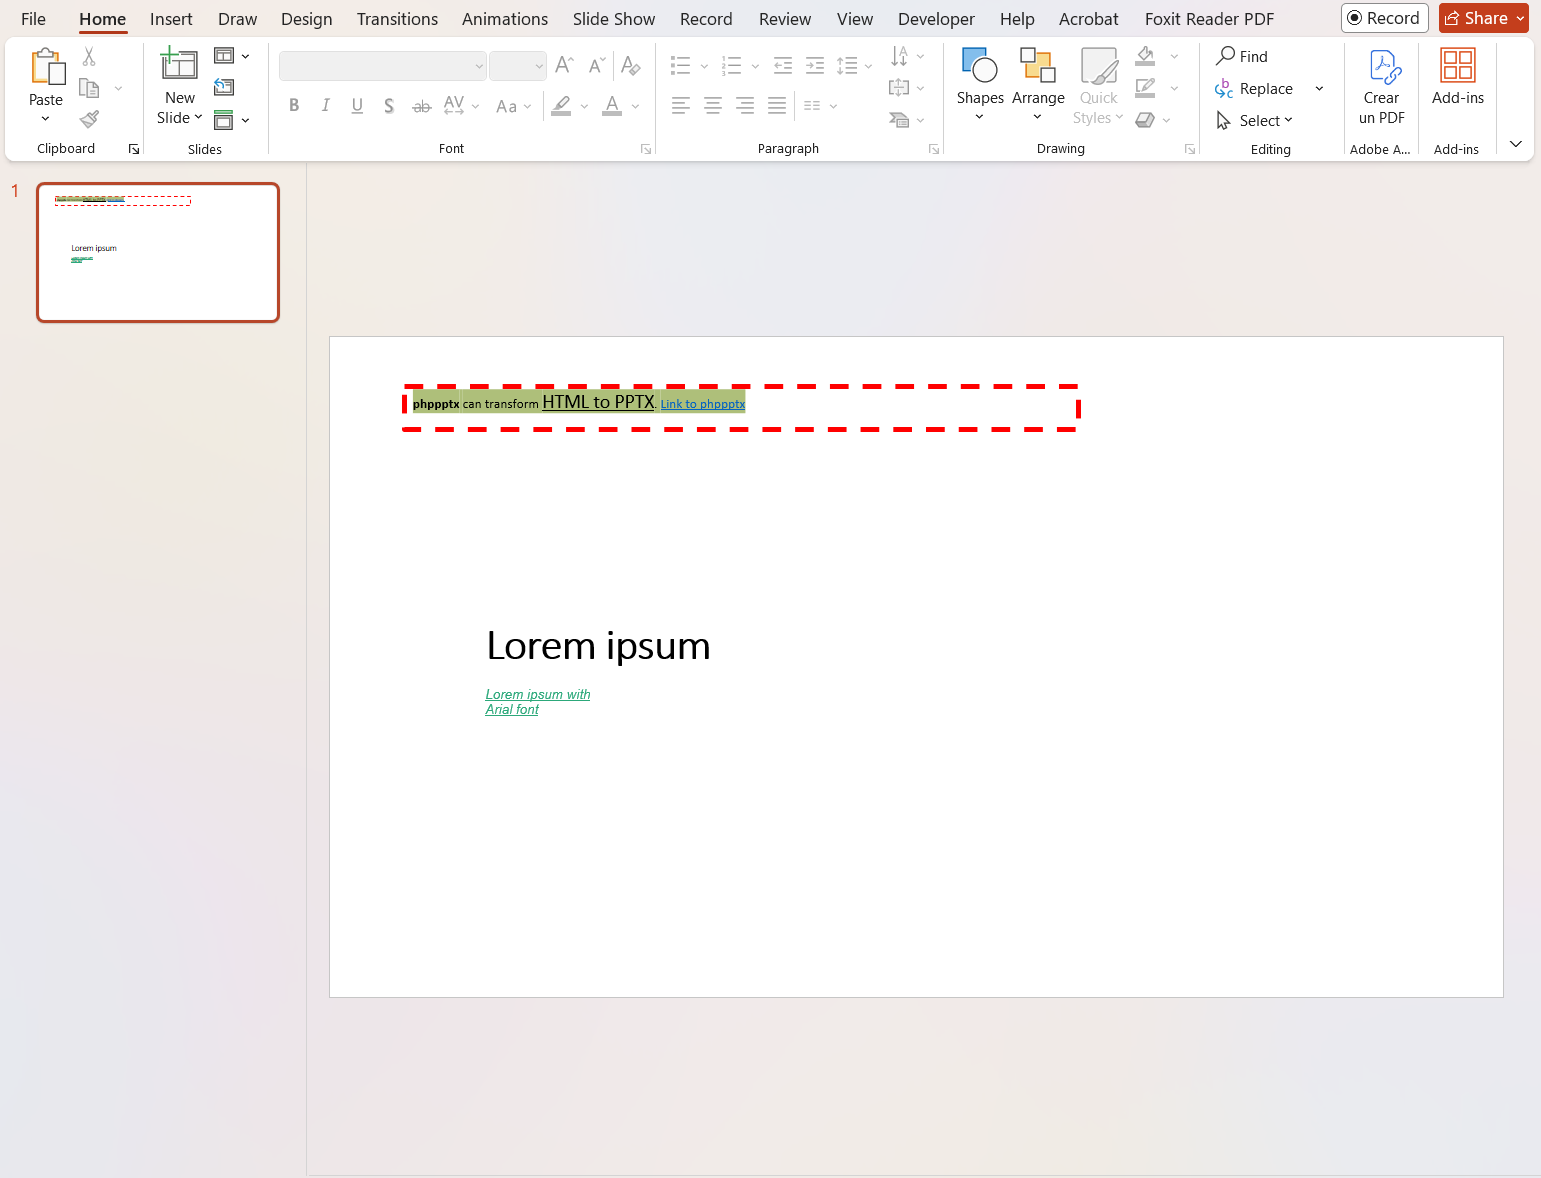Switch to the Transitions tab
This screenshot has height=1178, width=1541.
(397, 19)
